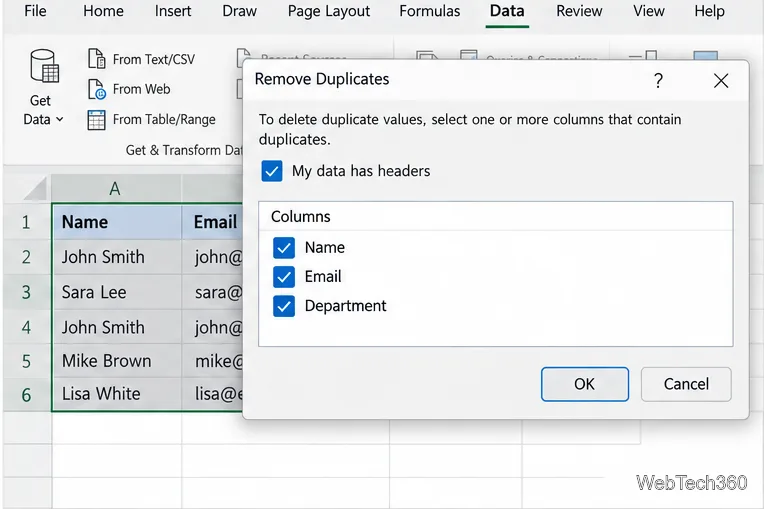Select row 3 header
This screenshot has width=764, height=509.
tap(26, 292)
